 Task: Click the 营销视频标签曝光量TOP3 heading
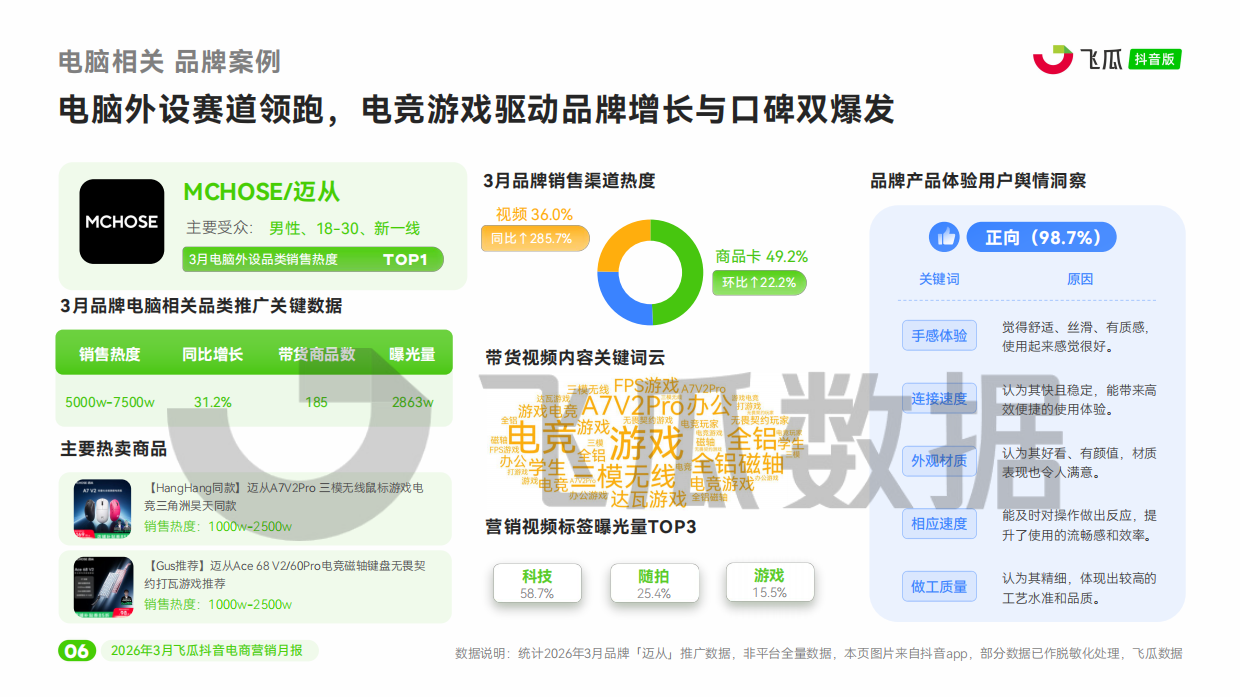pyautogui.click(x=590, y=526)
